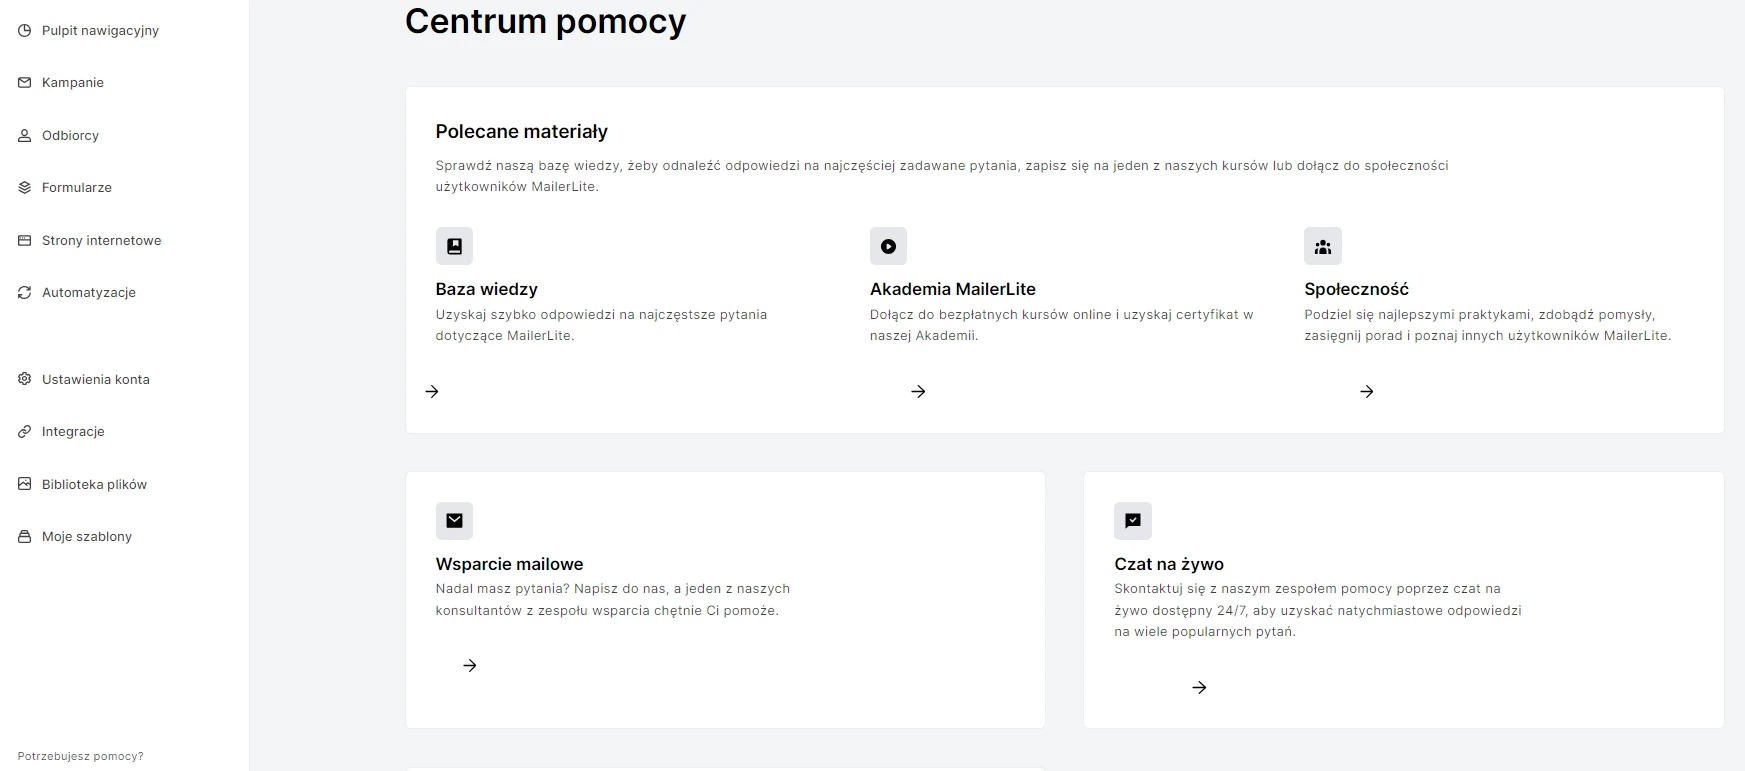Screen dimensions: 1745x771
Task: Click arrow in Wsparcie mailowe card
Action: click(470, 666)
